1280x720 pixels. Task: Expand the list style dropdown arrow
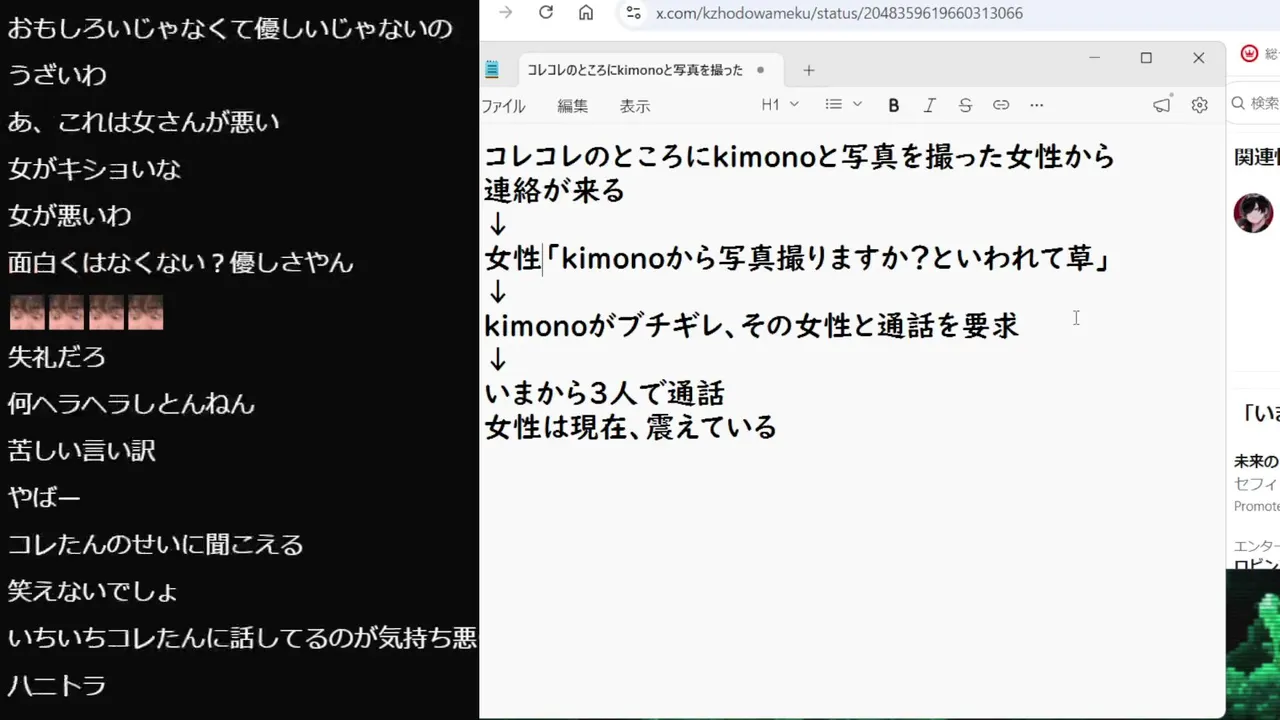point(857,105)
